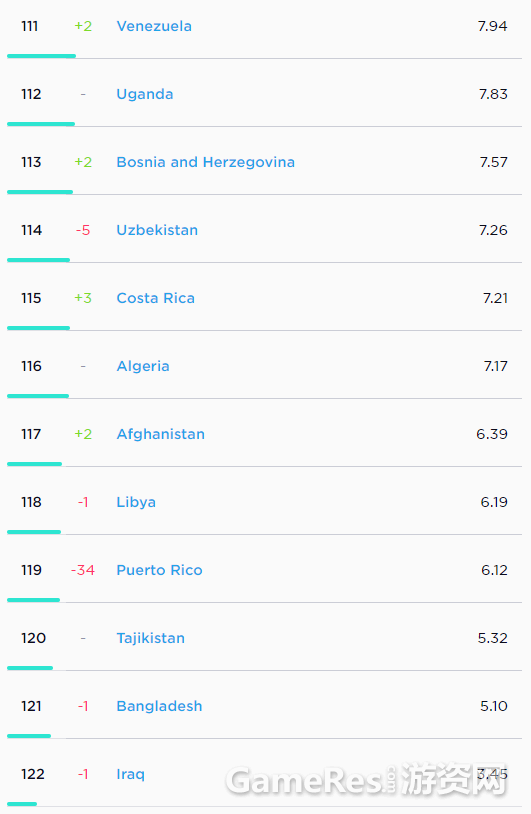This screenshot has height=814, width=531.
Task: Open the Iraq country link
Action: [x=130, y=774]
